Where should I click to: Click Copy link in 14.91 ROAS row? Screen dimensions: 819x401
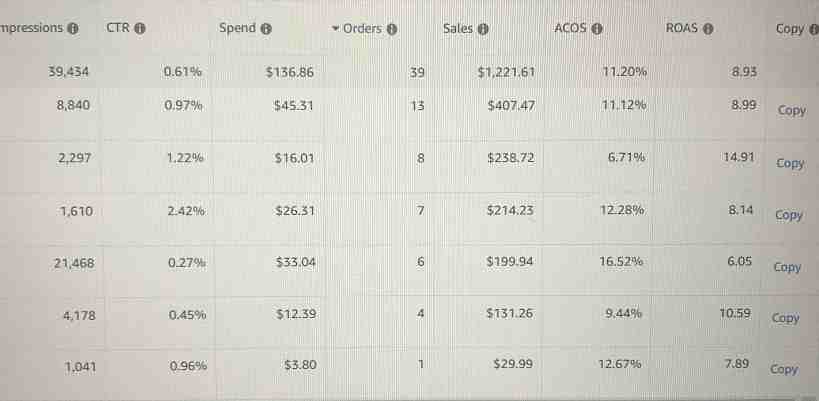pyautogui.click(x=790, y=163)
